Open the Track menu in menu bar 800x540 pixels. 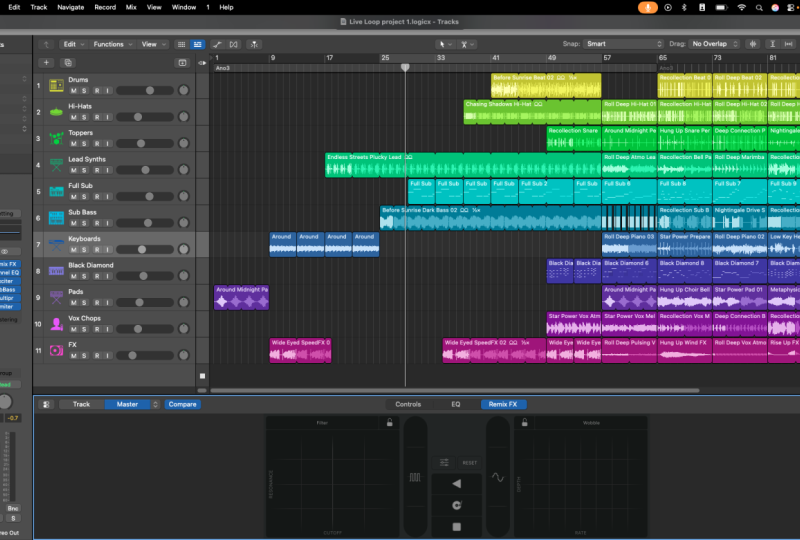pos(39,7)
